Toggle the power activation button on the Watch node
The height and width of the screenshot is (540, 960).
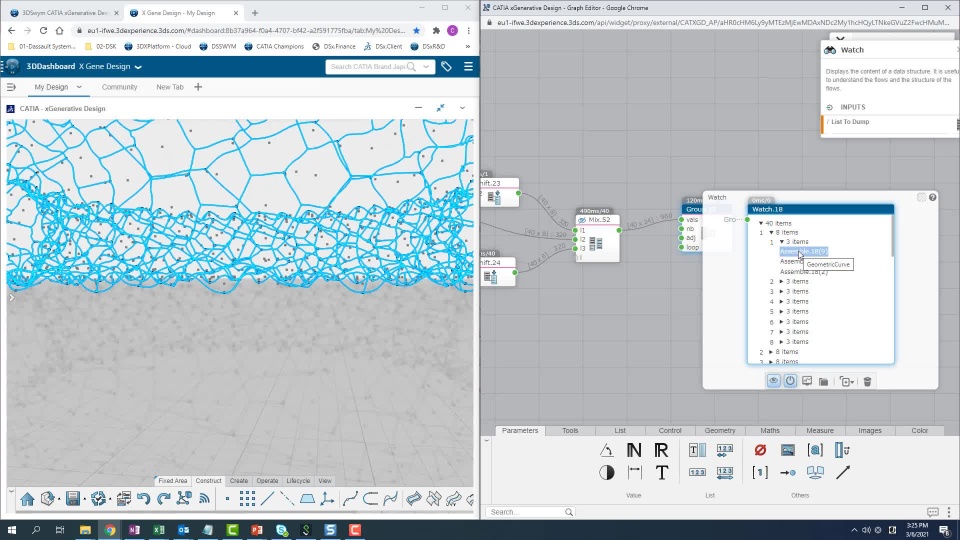click(790, 381)
